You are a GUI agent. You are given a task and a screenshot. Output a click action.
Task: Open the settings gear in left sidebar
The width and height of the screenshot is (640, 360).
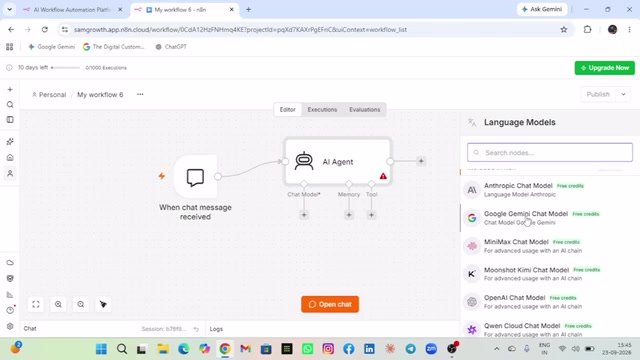click(10, 326)
